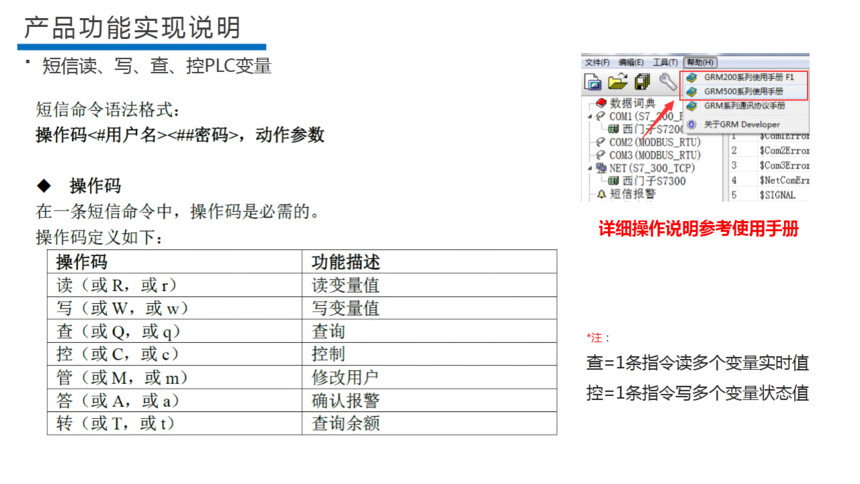Click the bold line 操作码<#用户名><##密码>，动作参数
This screenshot has height=484, width=860.
pyautogui.click(x=180, y=135)
